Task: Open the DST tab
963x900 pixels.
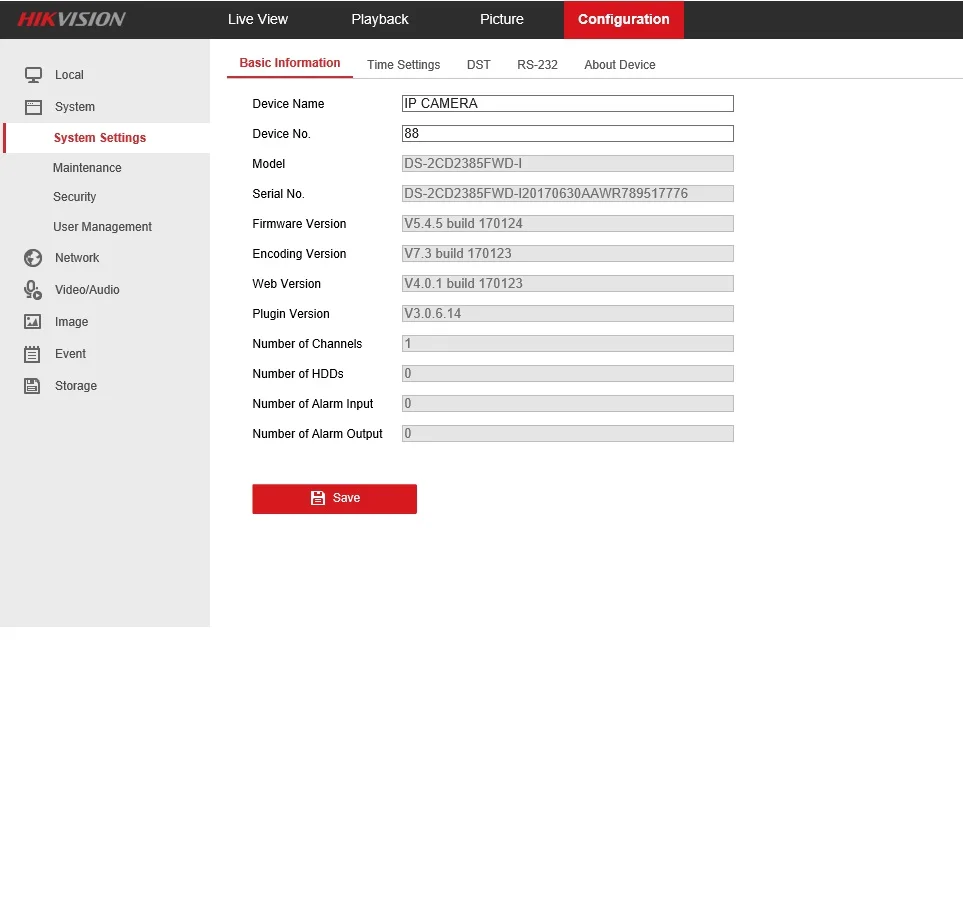Action: (x=478, y=65)
